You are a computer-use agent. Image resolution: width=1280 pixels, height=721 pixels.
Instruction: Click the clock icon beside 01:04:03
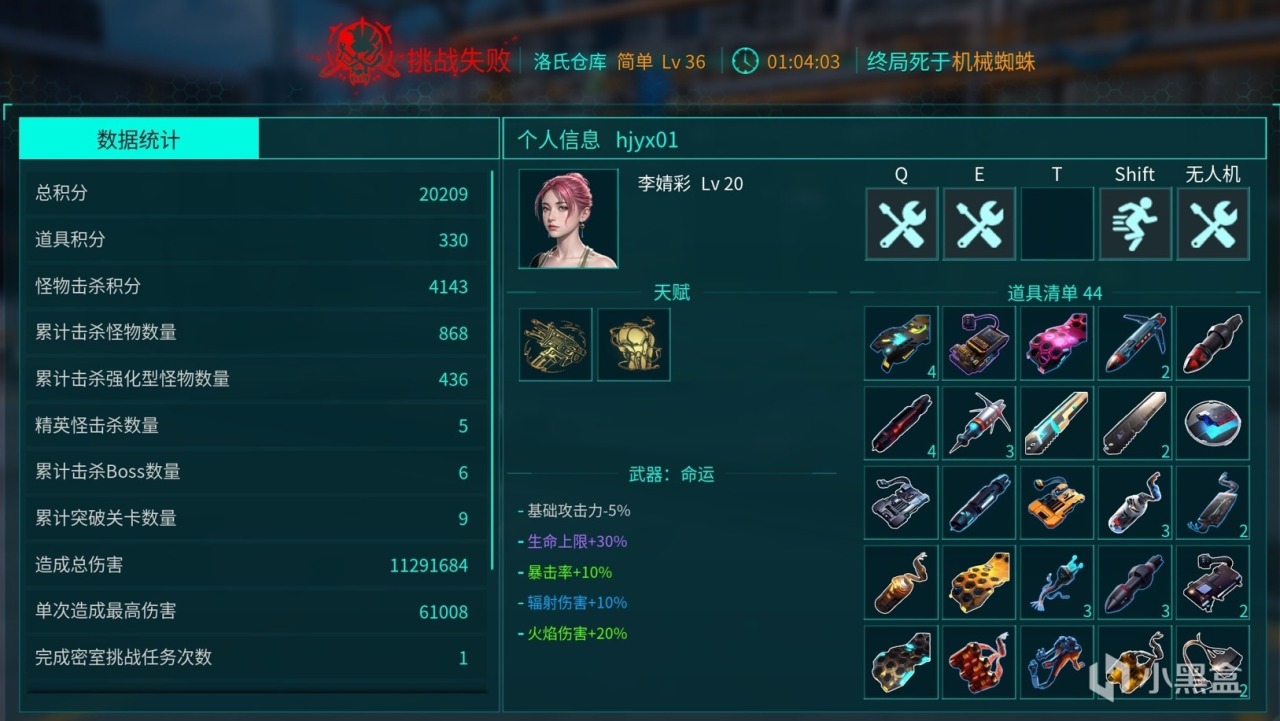click(x=745, y=61)
